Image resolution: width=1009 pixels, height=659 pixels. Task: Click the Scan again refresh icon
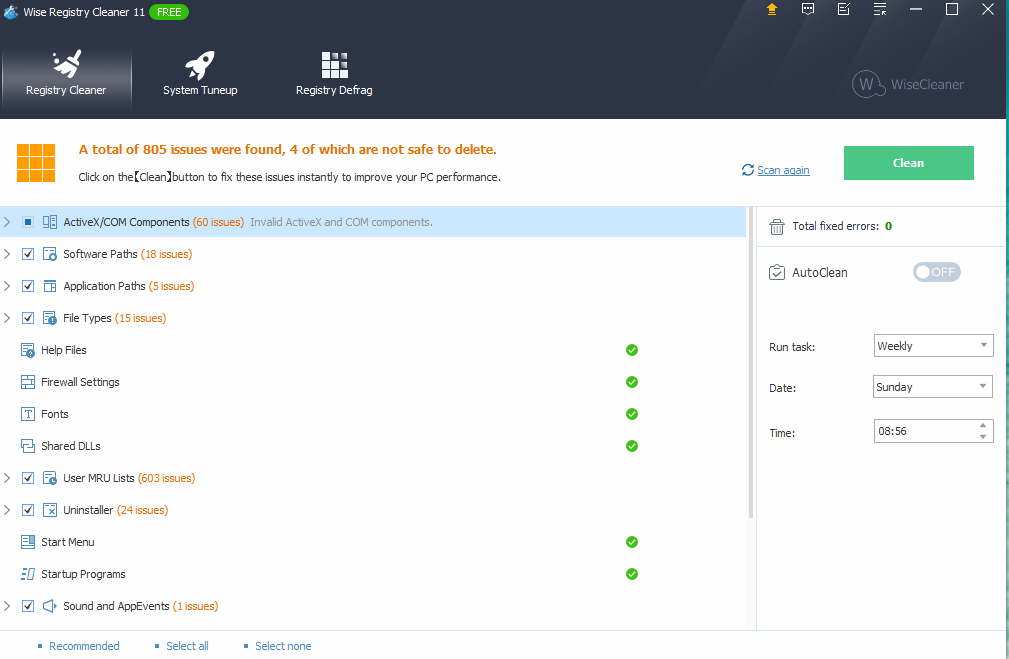point(748,170)
